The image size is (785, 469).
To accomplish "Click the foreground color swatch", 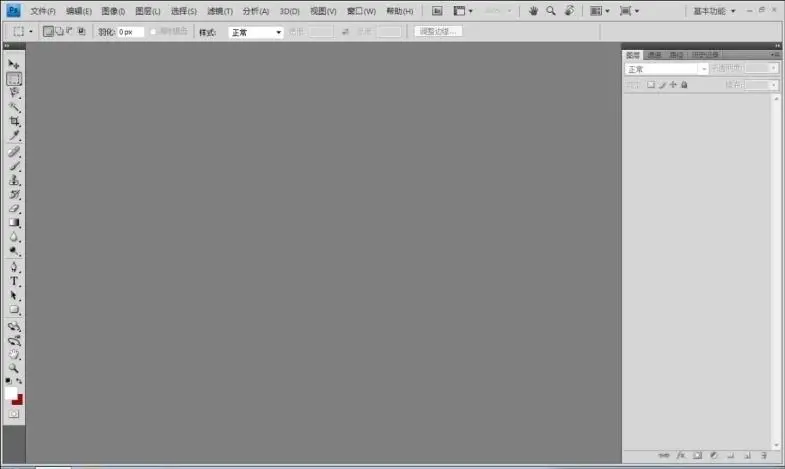I will point(11,393).
